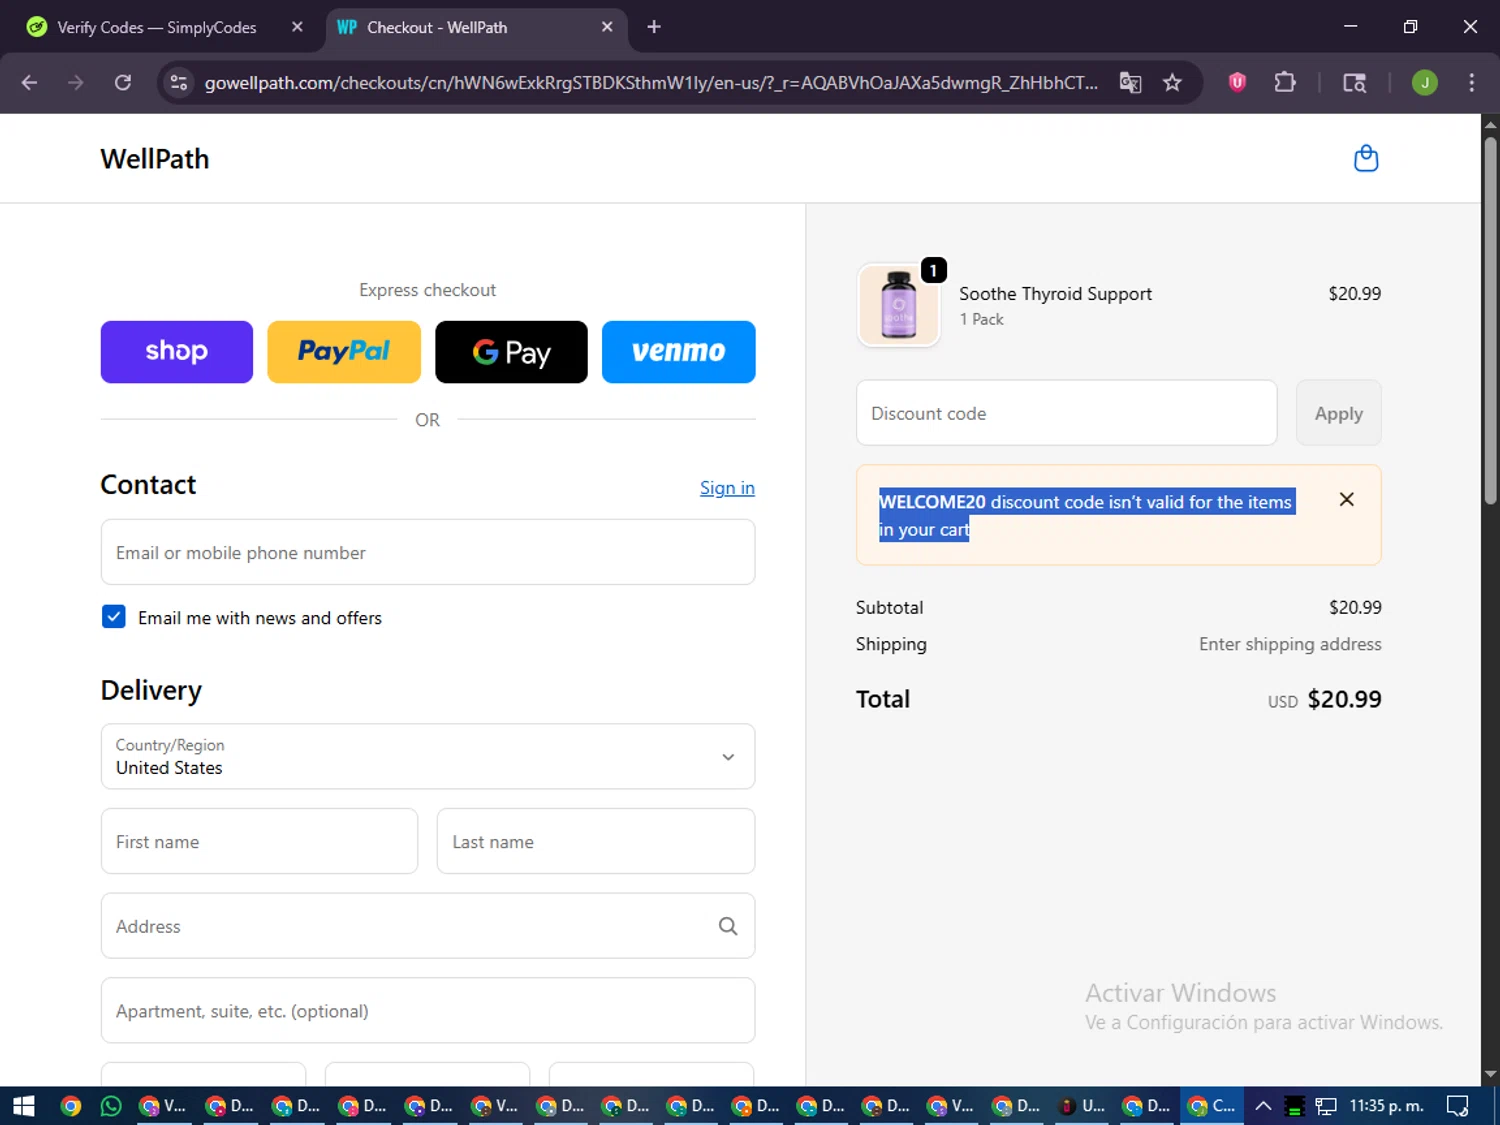Close the Verify Codes — SimplyCodes tab
This screenshot has height=1125, width=1500.
(x=297, y=27)
